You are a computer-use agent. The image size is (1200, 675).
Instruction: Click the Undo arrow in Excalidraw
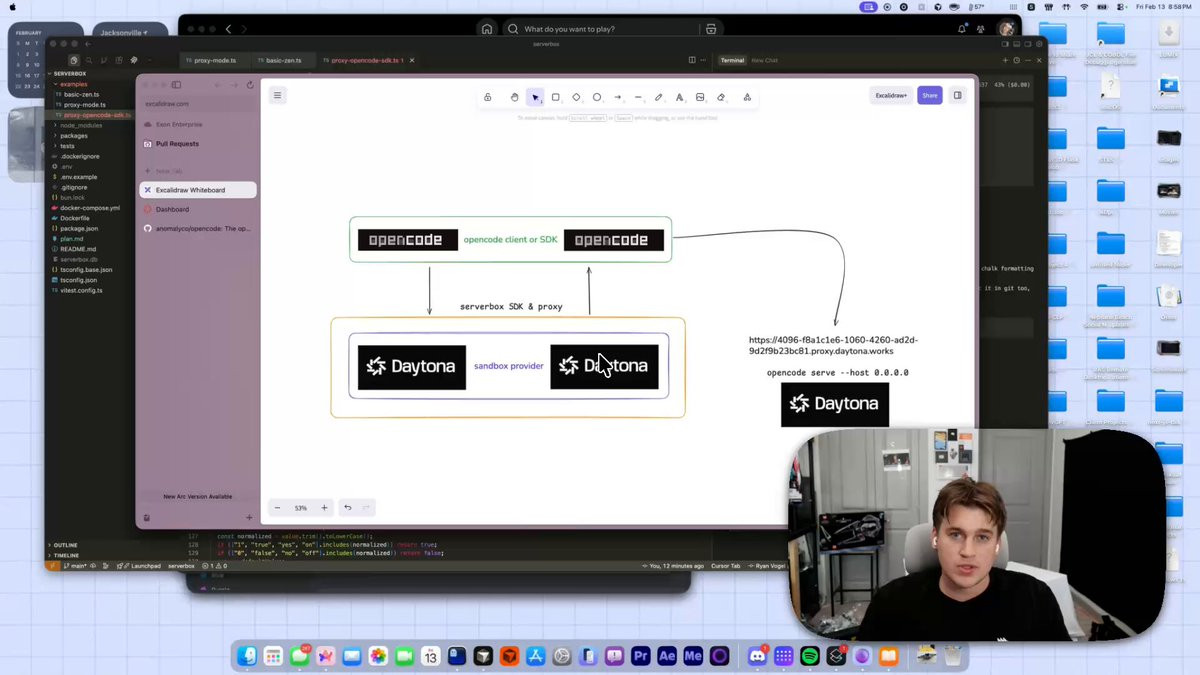(x=347, y=508)
